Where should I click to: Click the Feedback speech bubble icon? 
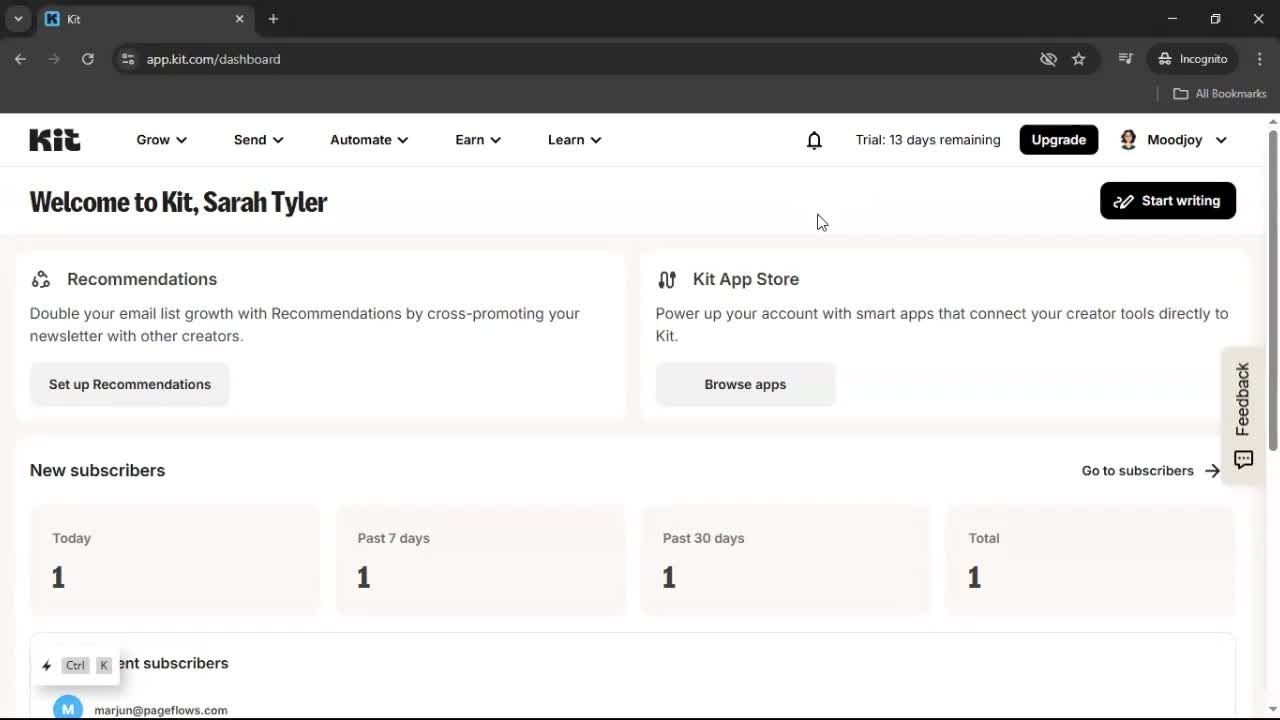tap(1243, 460)
